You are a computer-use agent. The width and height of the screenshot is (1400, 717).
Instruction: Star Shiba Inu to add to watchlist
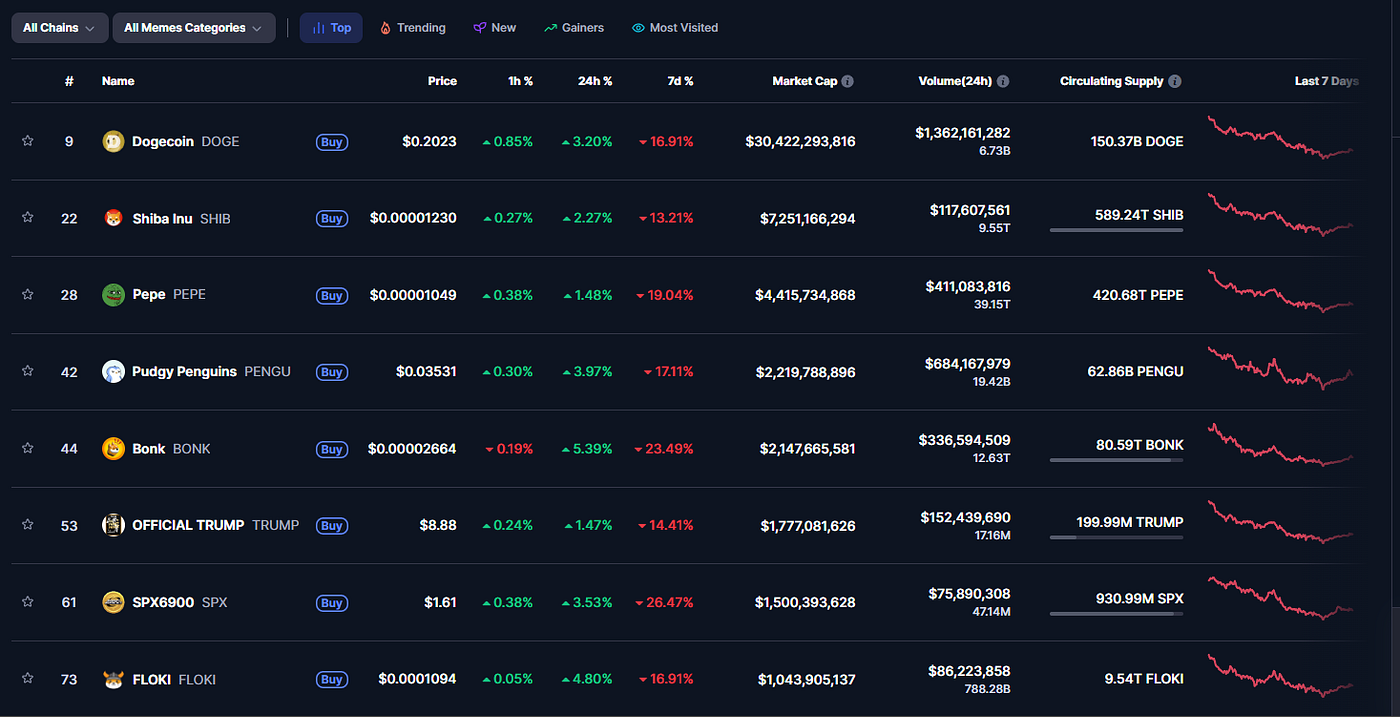pyautogui.click(x=28, y=217)
